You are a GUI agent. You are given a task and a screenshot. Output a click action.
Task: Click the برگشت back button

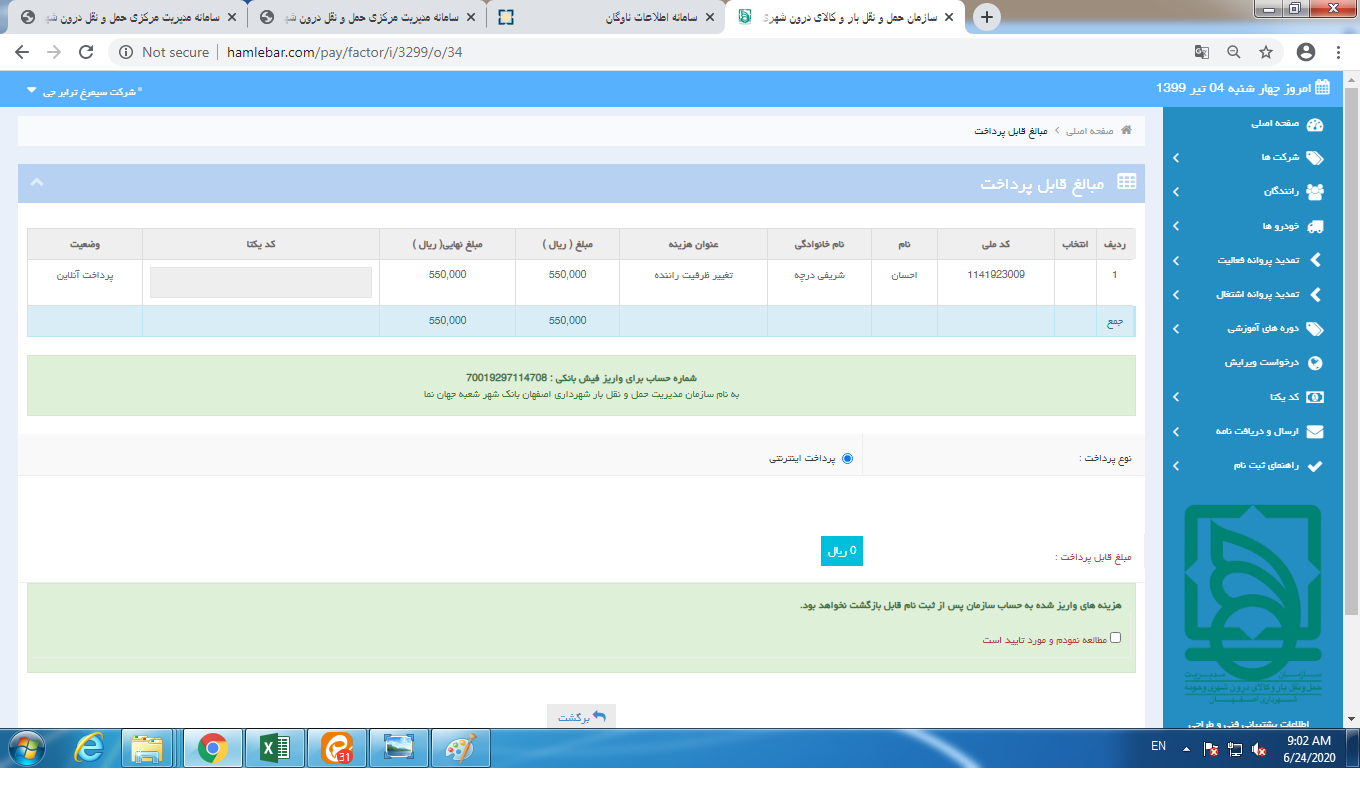[x=581, y=717]
